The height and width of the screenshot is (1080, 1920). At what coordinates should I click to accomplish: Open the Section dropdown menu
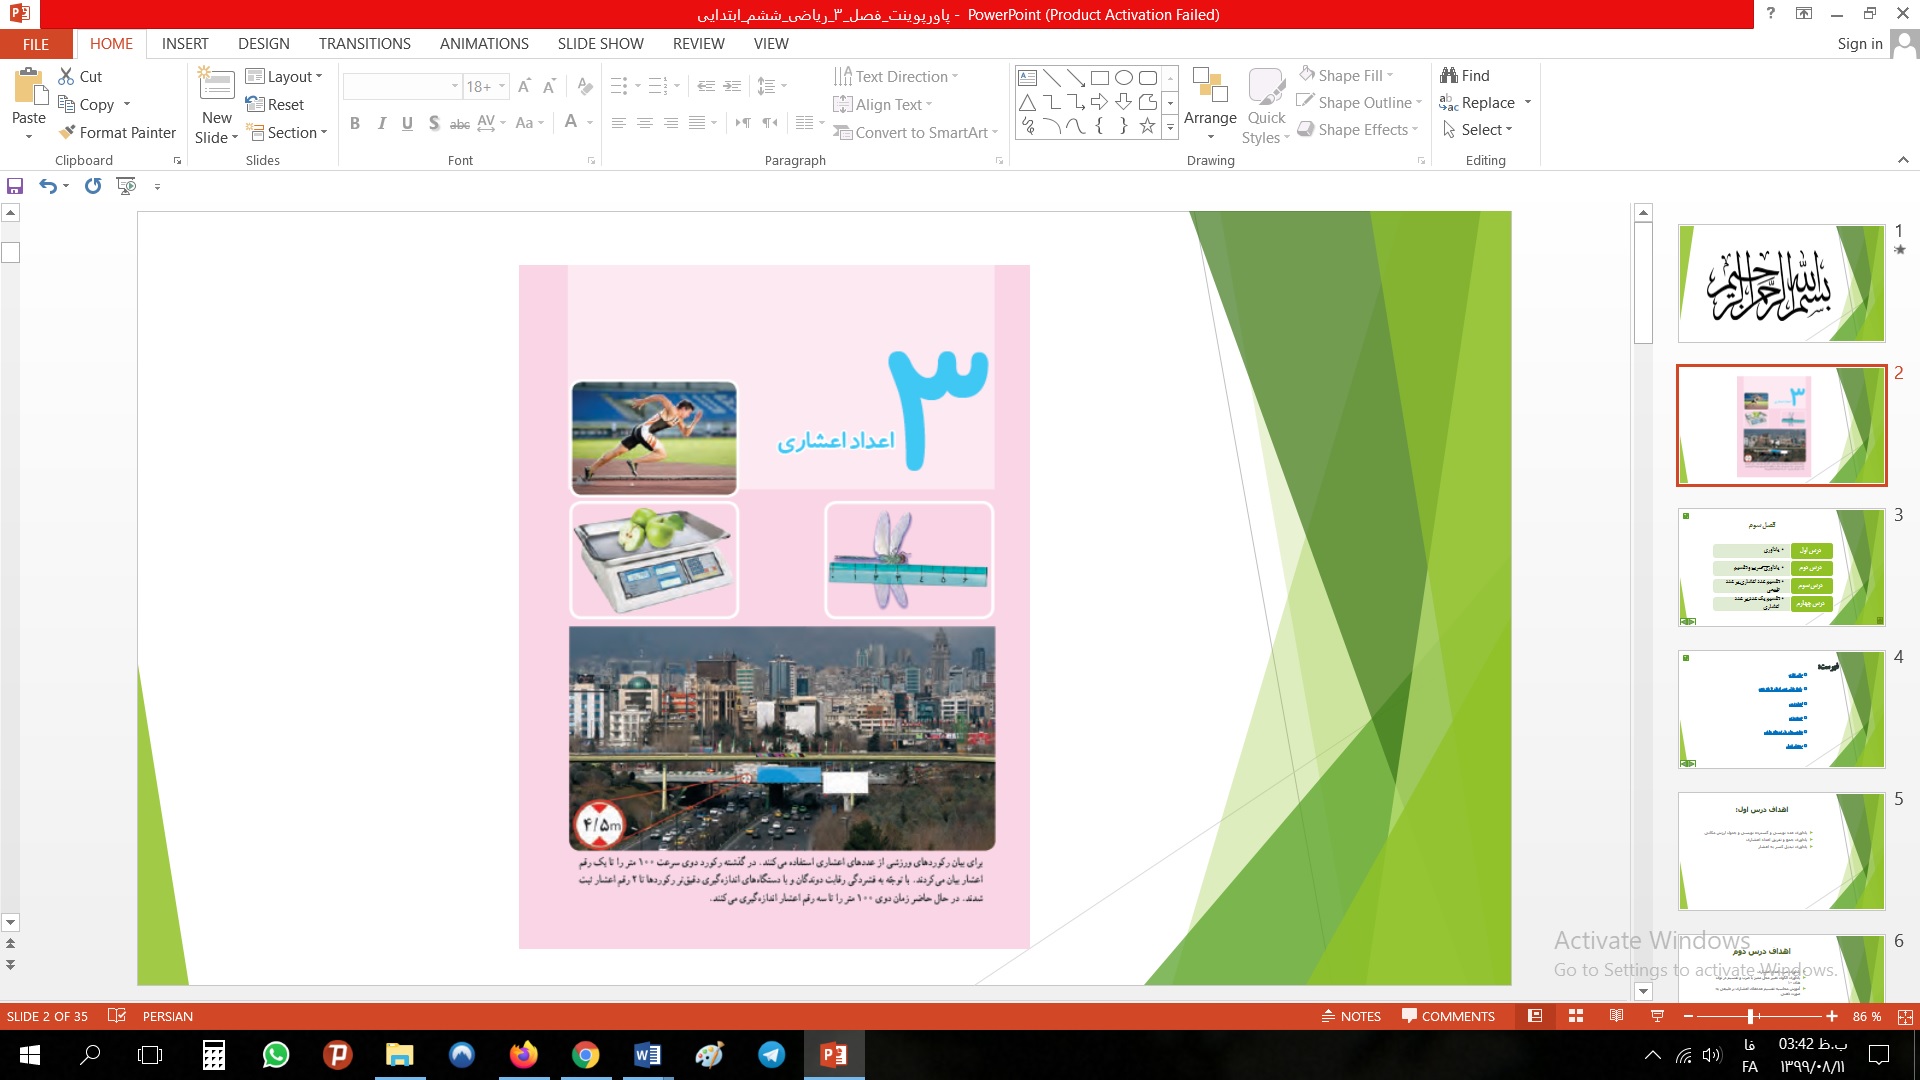click(x=287, y=132)
